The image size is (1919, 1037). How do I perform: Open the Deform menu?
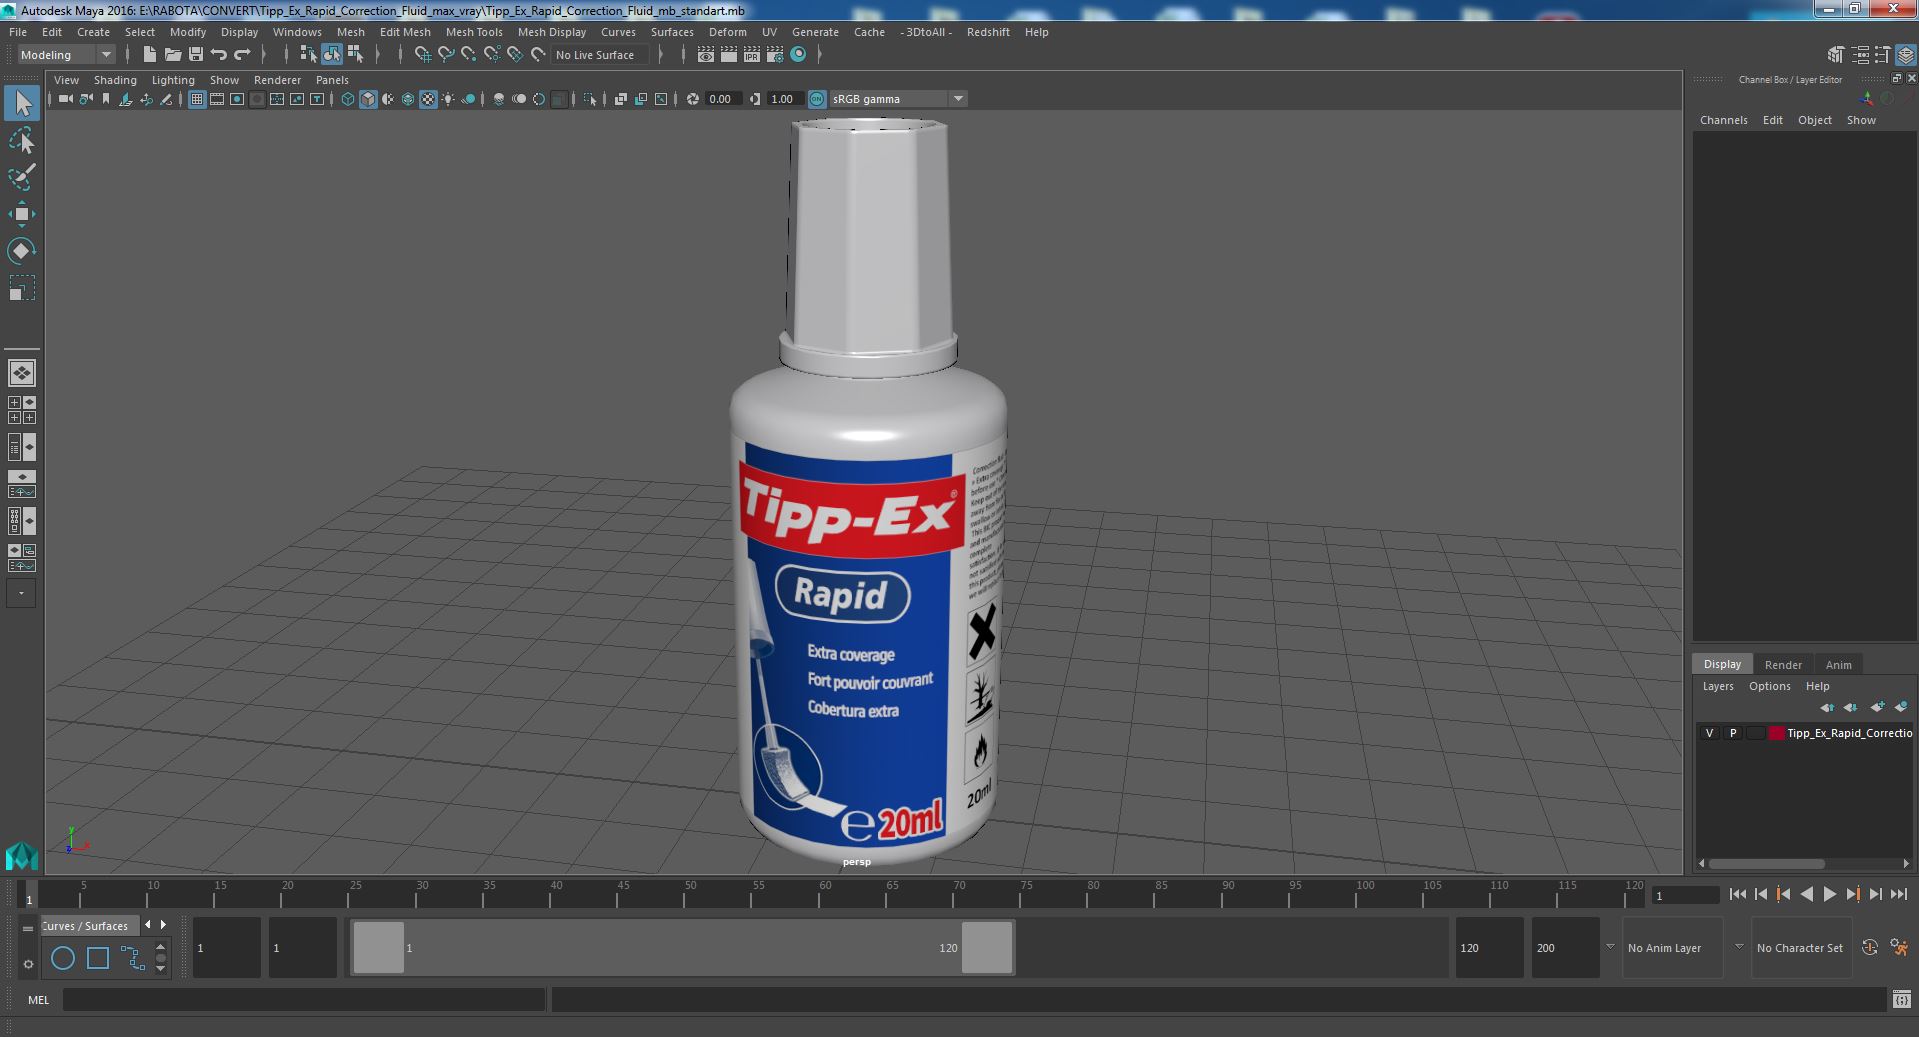coord(728,32)
